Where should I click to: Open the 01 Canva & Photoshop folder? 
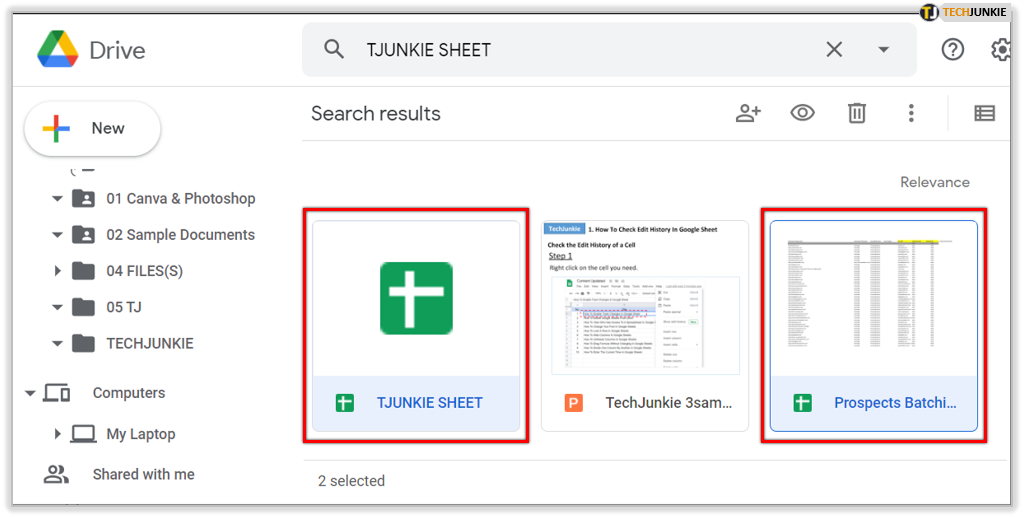pos(180,199)
